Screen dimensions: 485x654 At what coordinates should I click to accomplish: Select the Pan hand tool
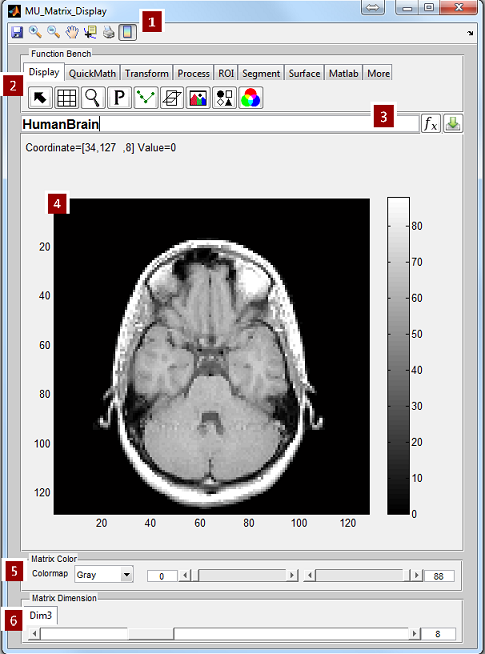click(x=72, y=32)
